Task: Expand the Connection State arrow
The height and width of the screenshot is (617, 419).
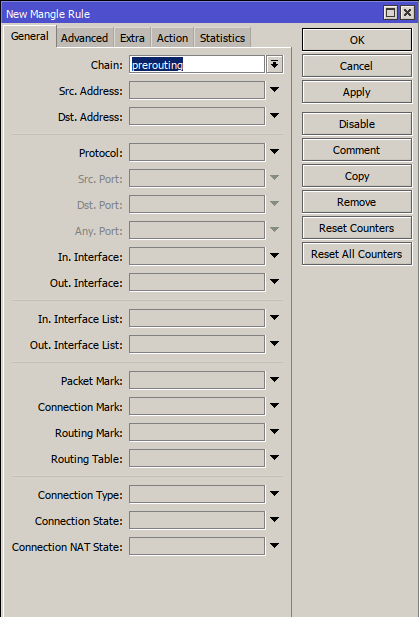Action: 275,519
